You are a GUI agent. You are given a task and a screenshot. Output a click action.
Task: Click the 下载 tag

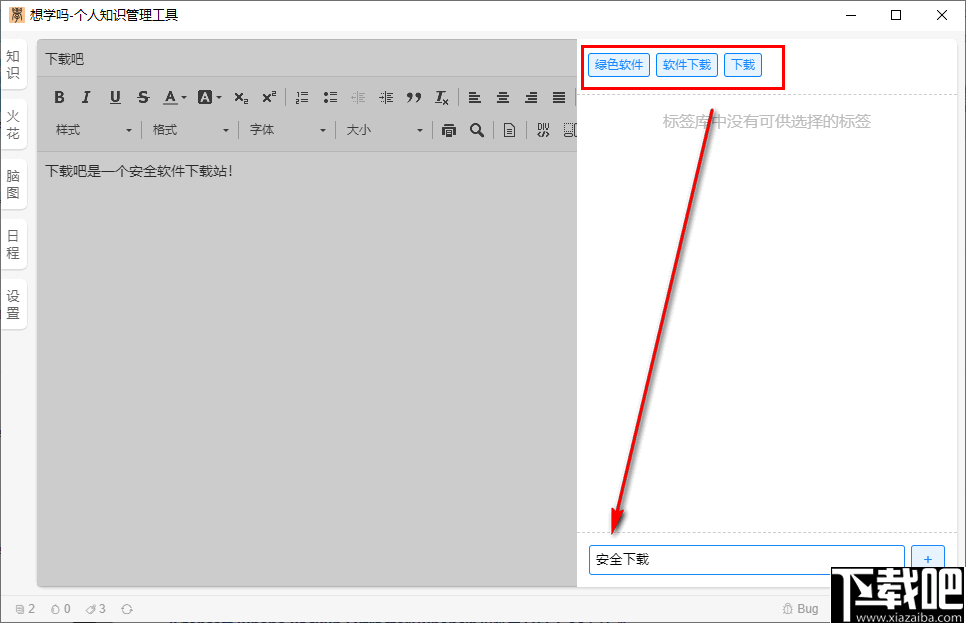coord(743,65)
